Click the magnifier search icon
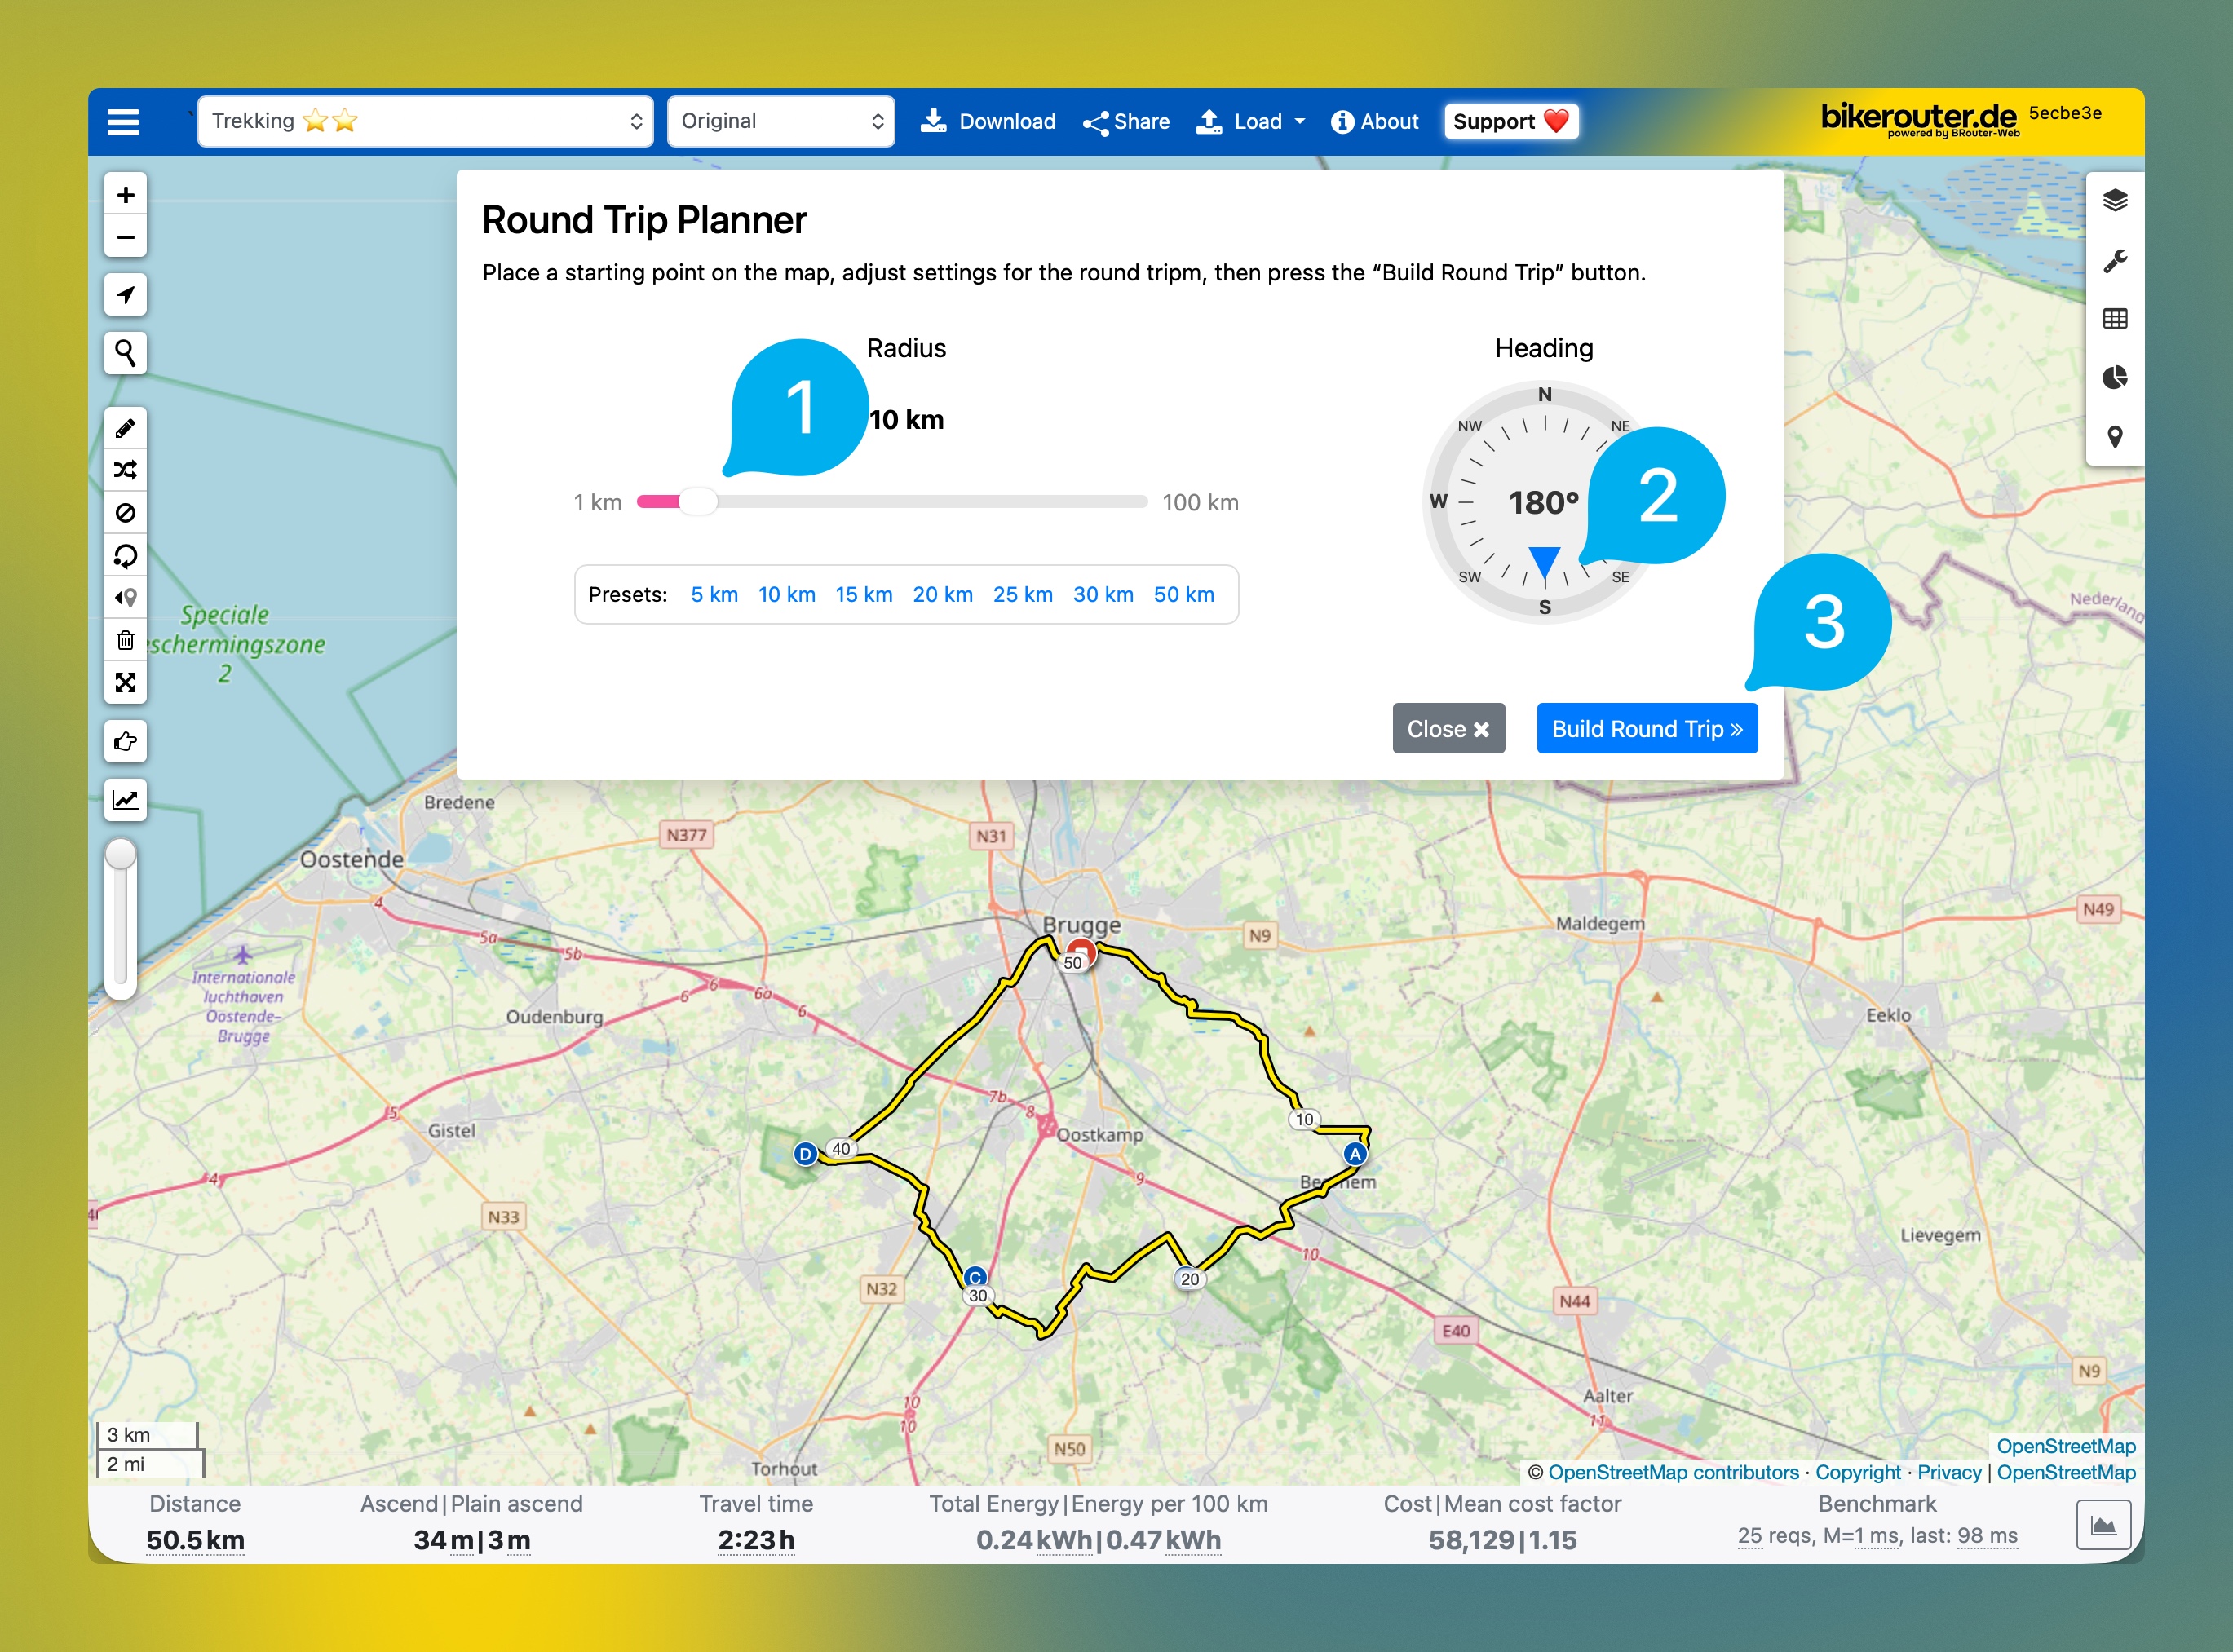The image size is (2233, 1652). [x=125, y=353]
